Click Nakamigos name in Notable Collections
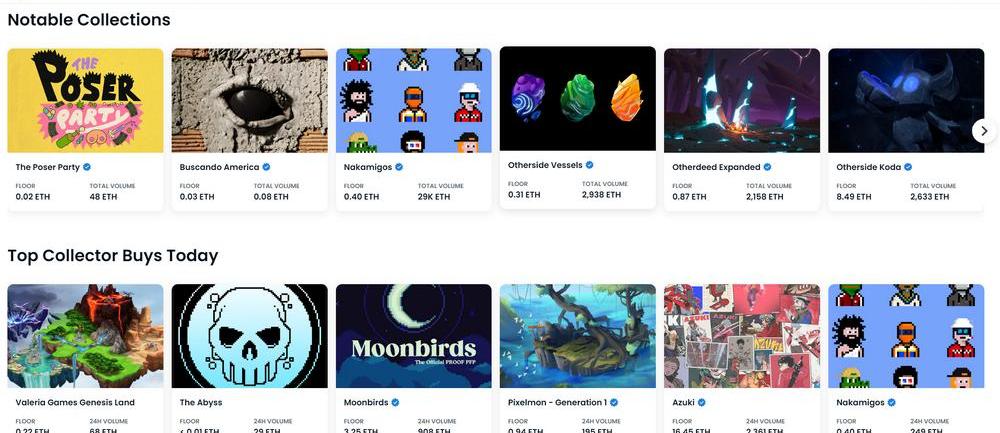 (368, 167)
